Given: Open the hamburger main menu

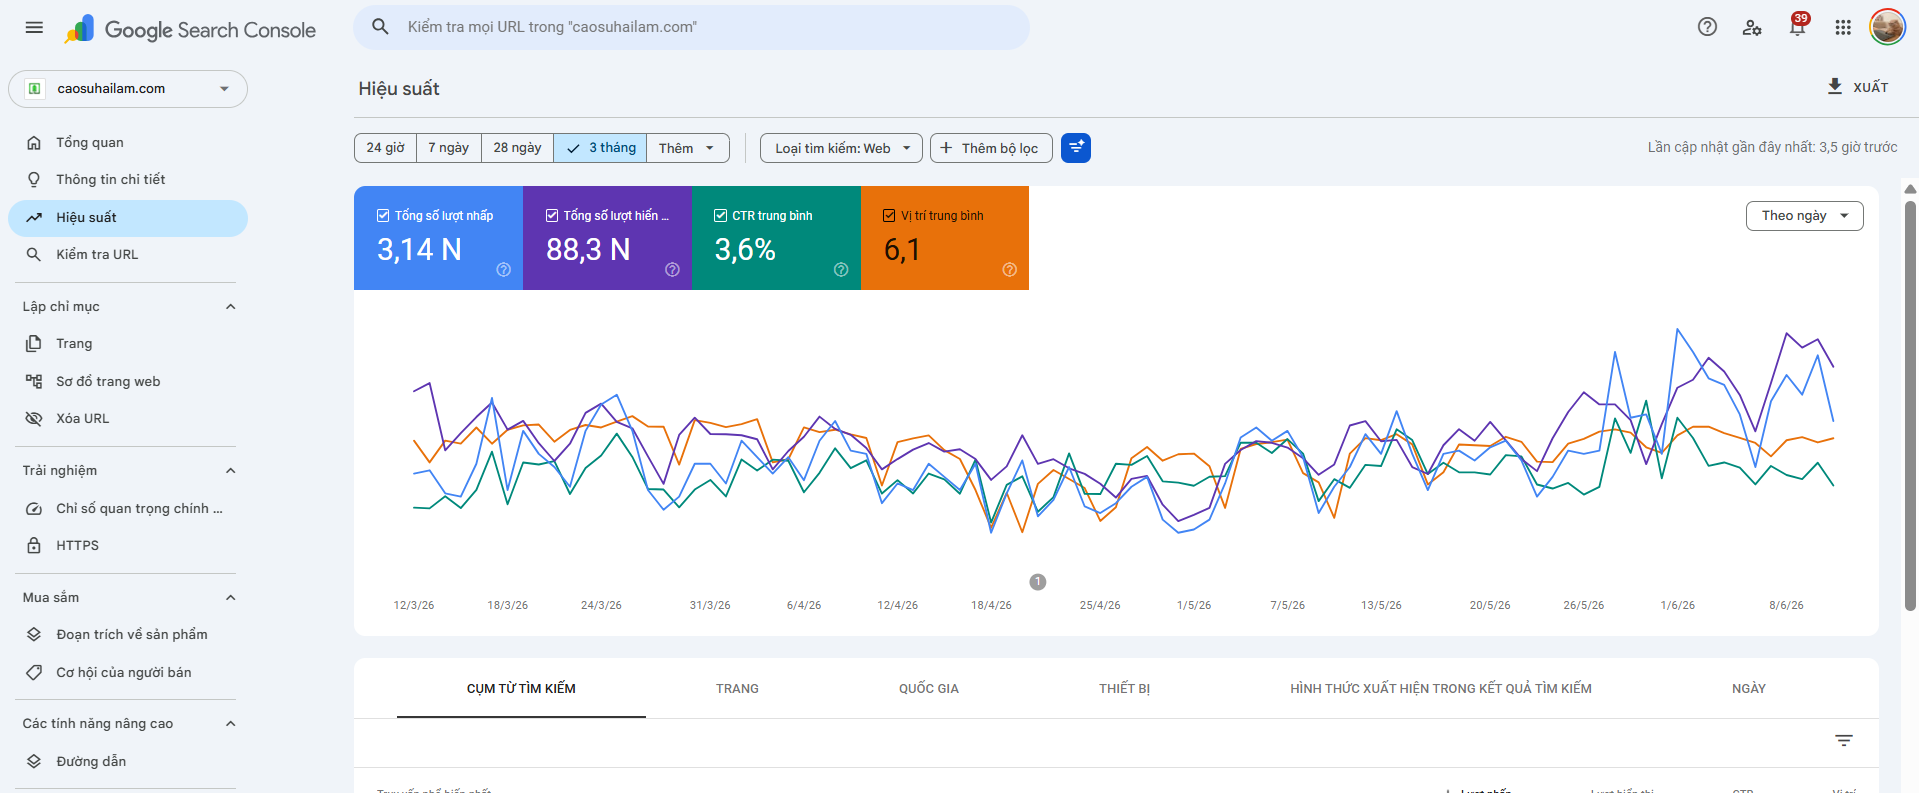Looking at the screenshot, I should (x=34, y=28).
